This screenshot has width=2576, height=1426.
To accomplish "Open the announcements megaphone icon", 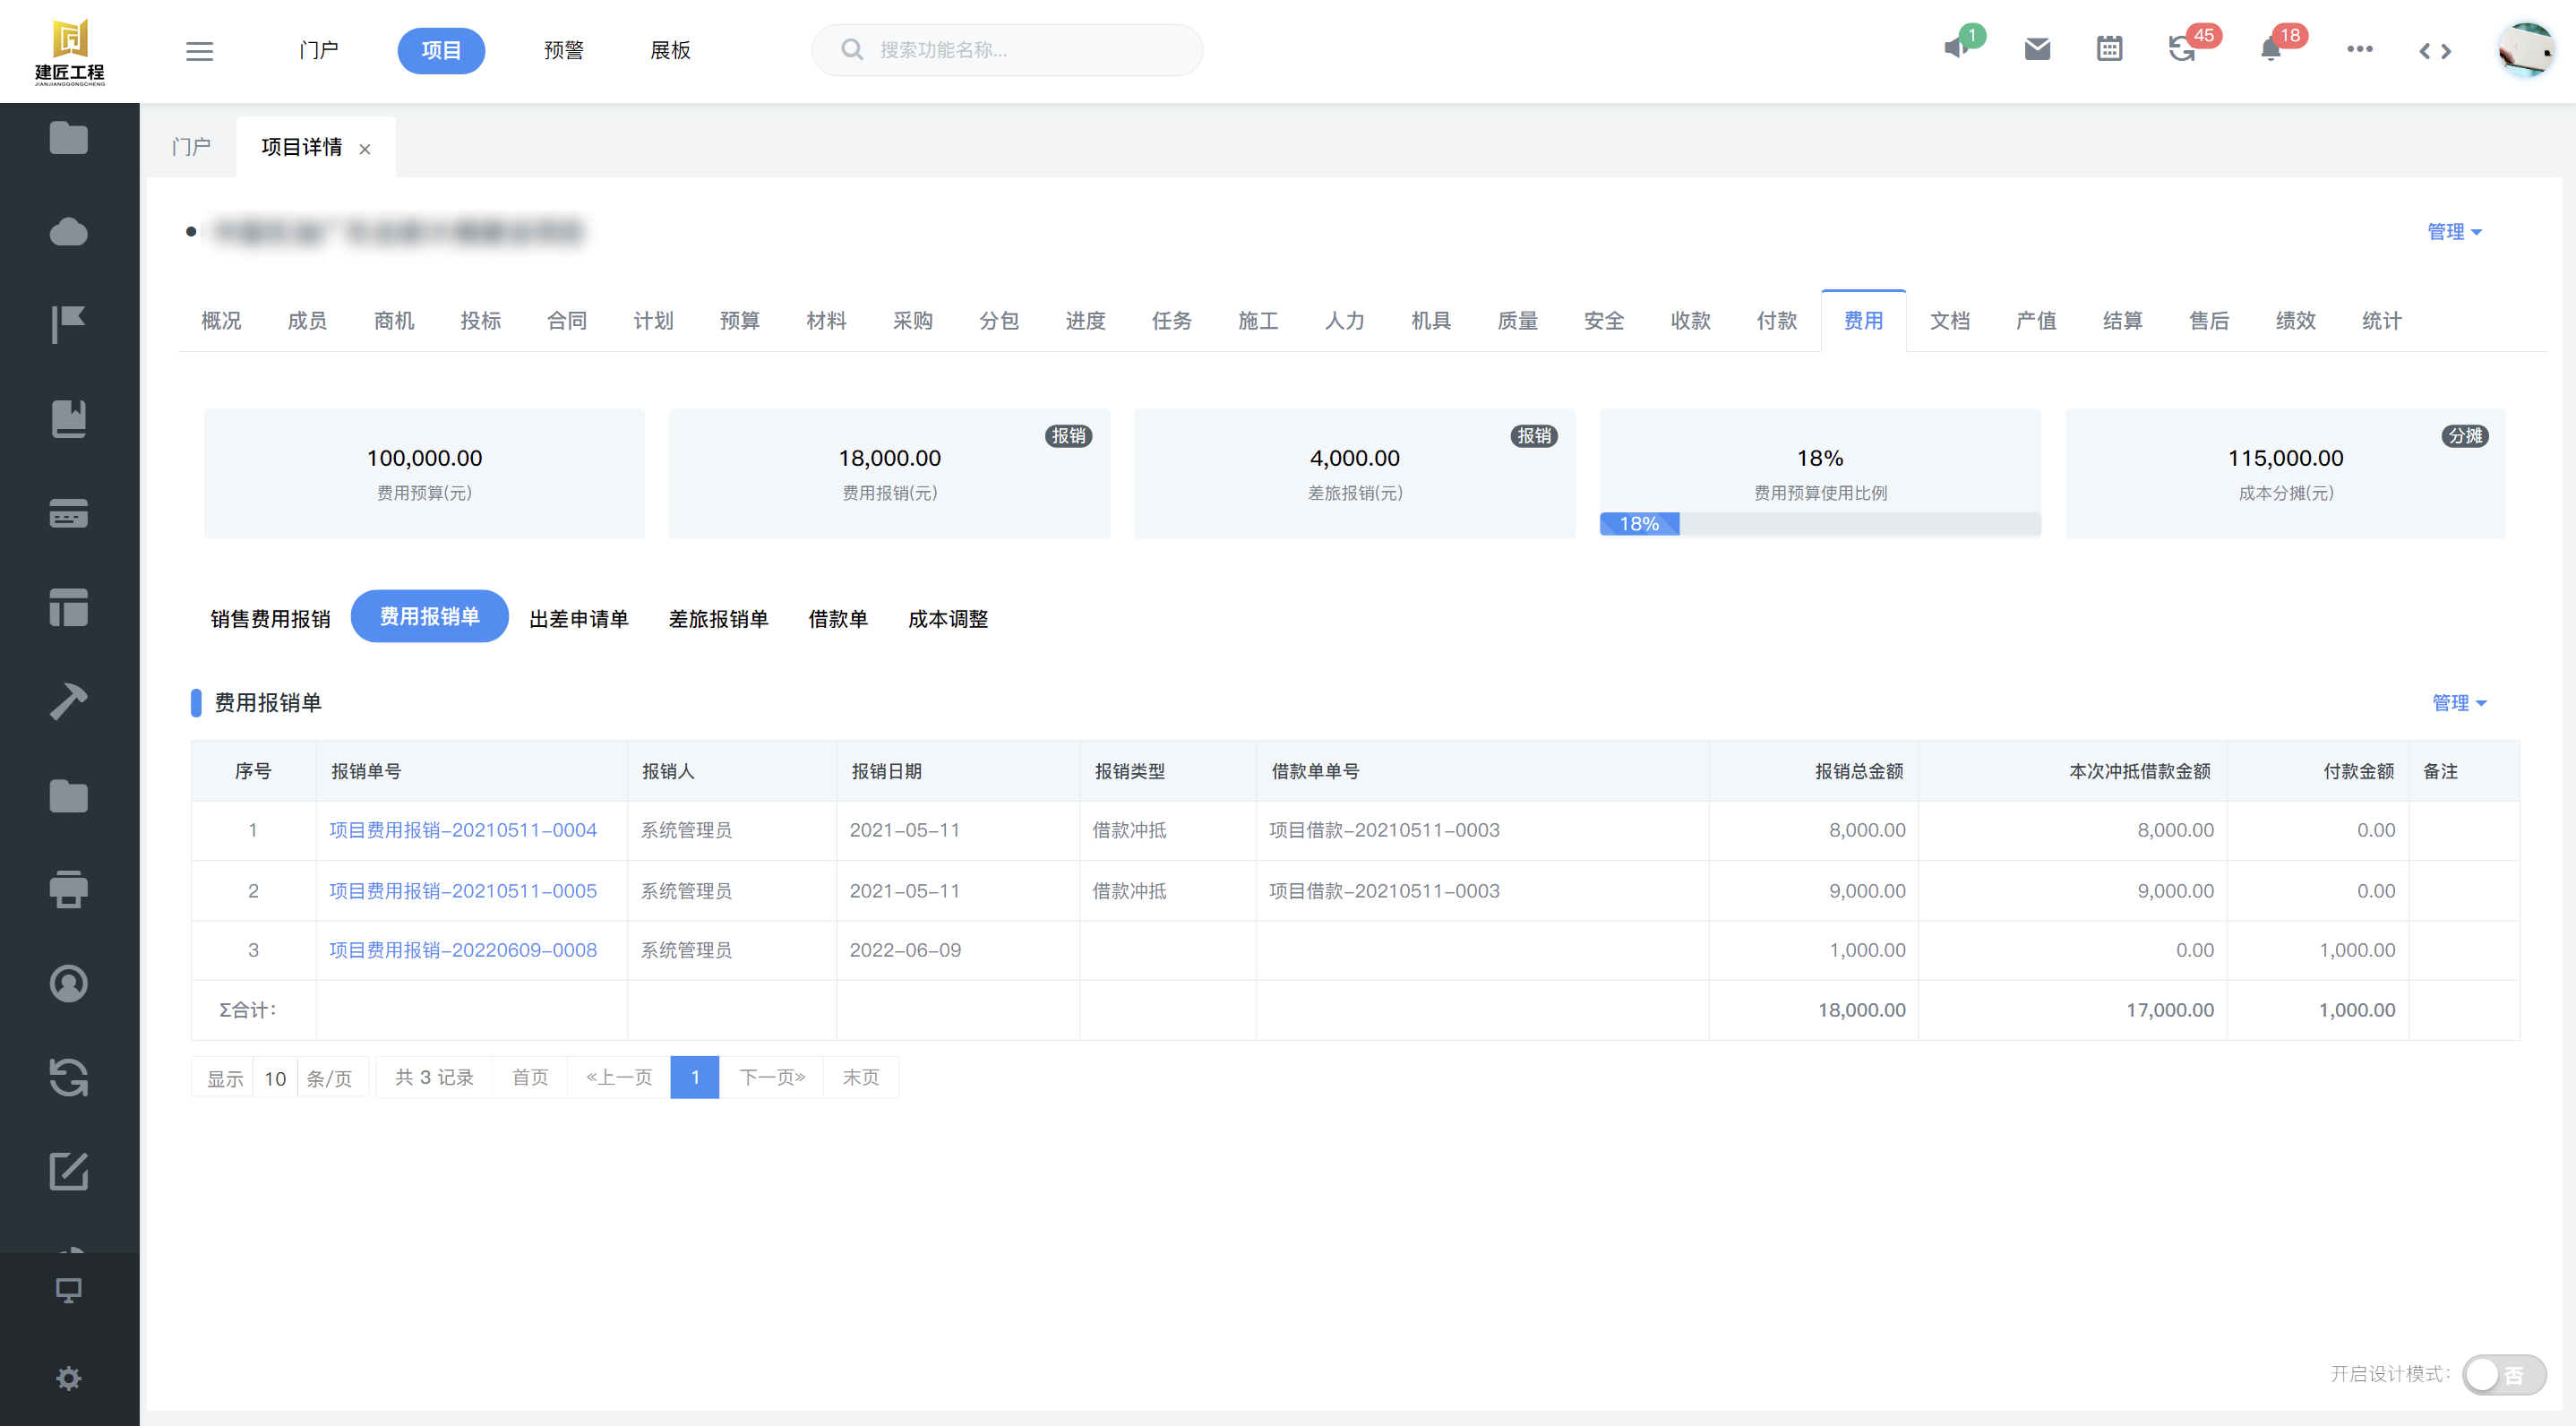I will coord(1957,48).
